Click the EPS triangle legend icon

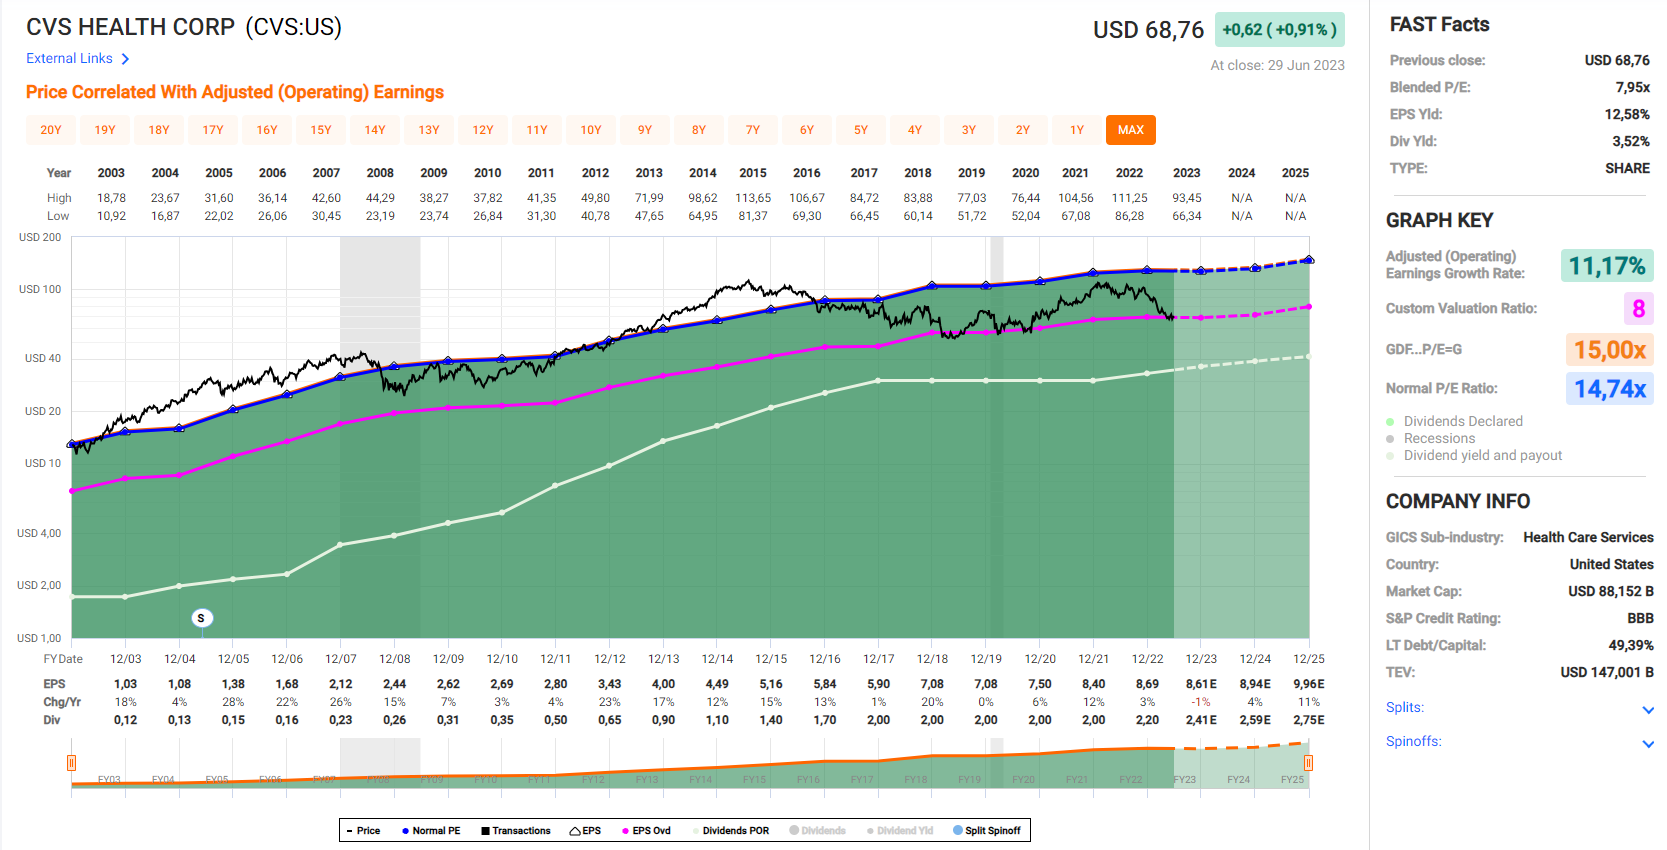(575, 831)
